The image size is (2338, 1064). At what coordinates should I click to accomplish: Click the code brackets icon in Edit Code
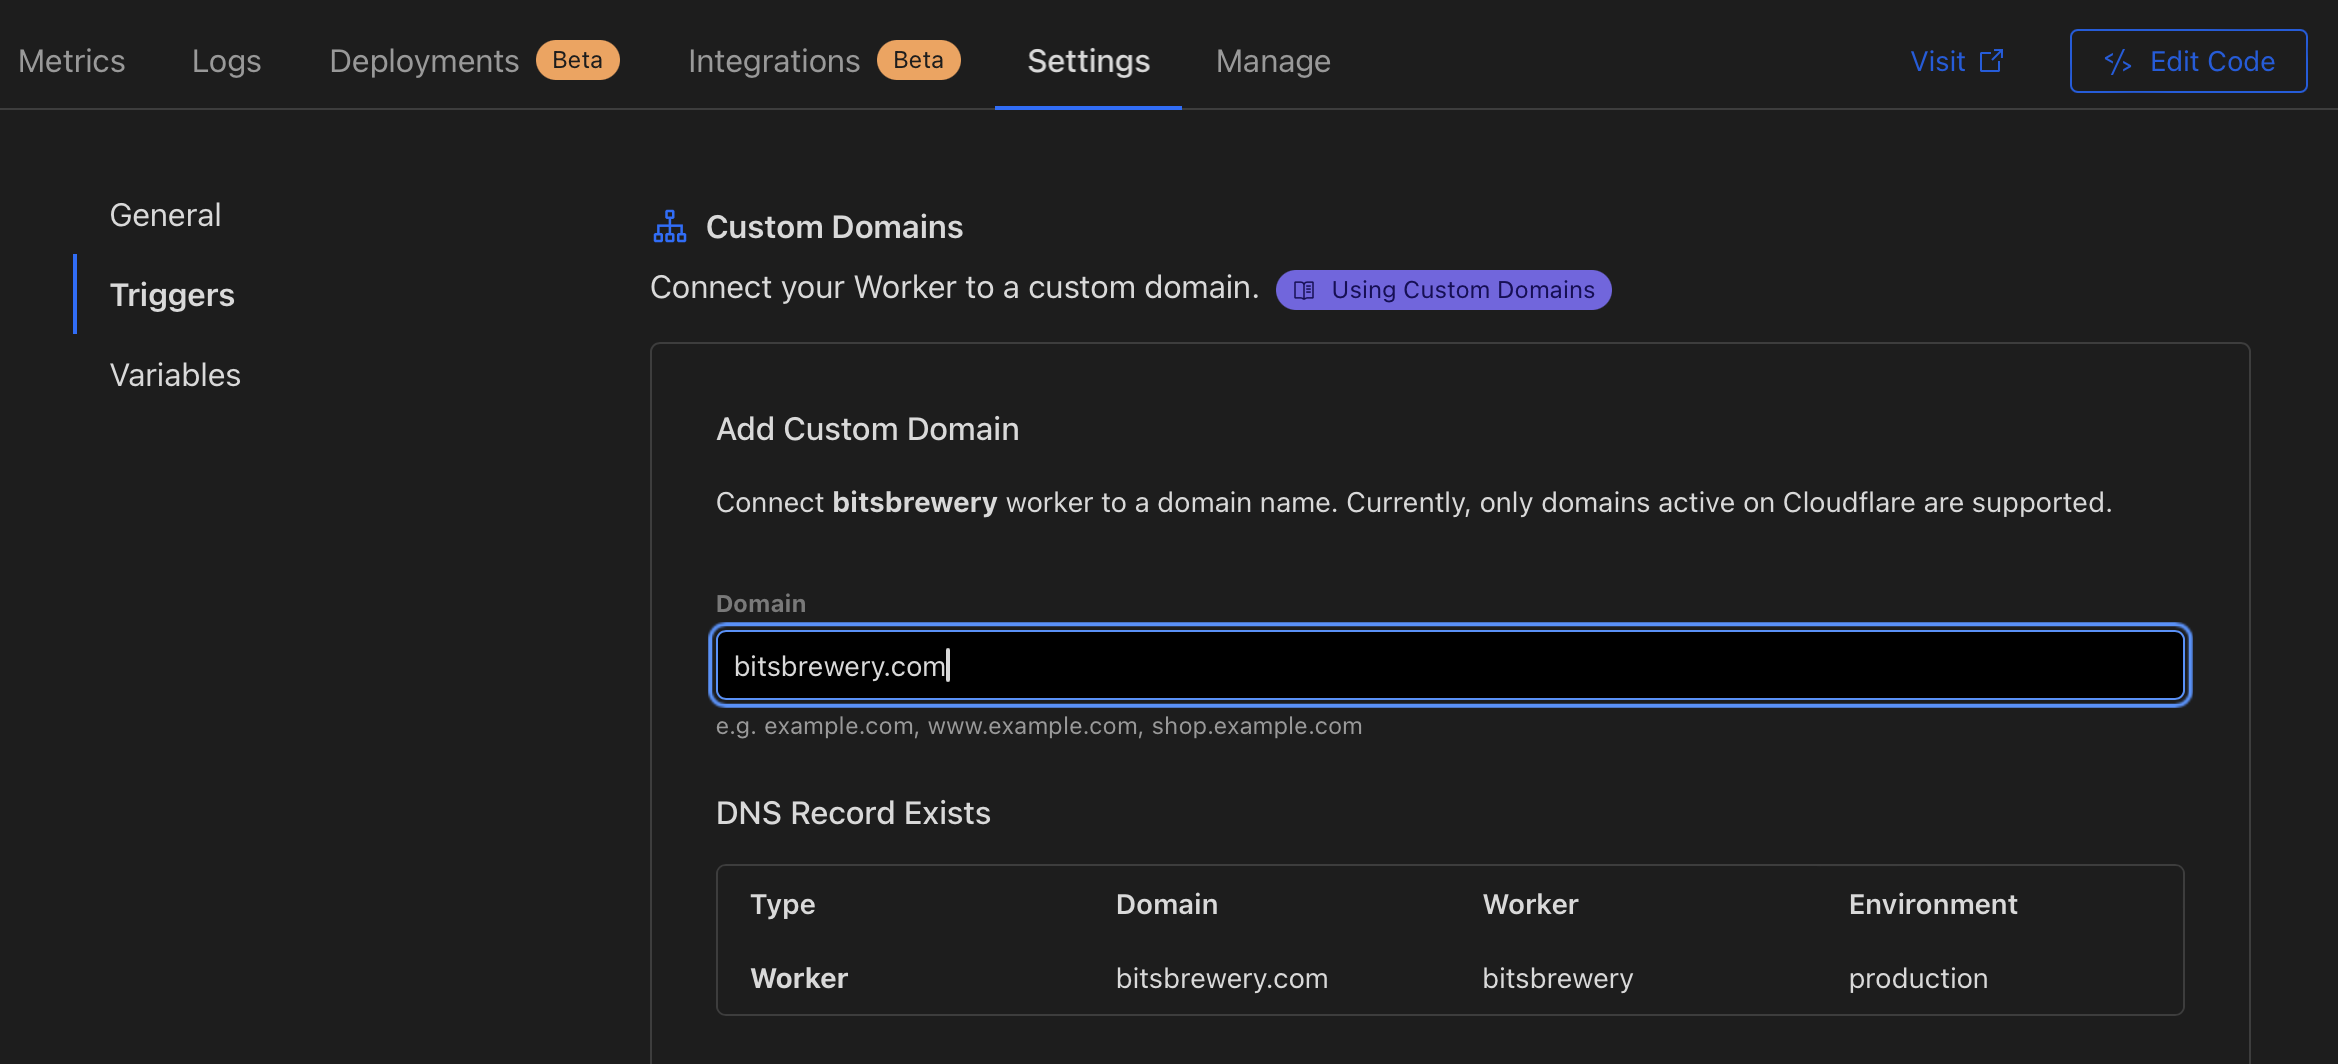click(2117, 62)
